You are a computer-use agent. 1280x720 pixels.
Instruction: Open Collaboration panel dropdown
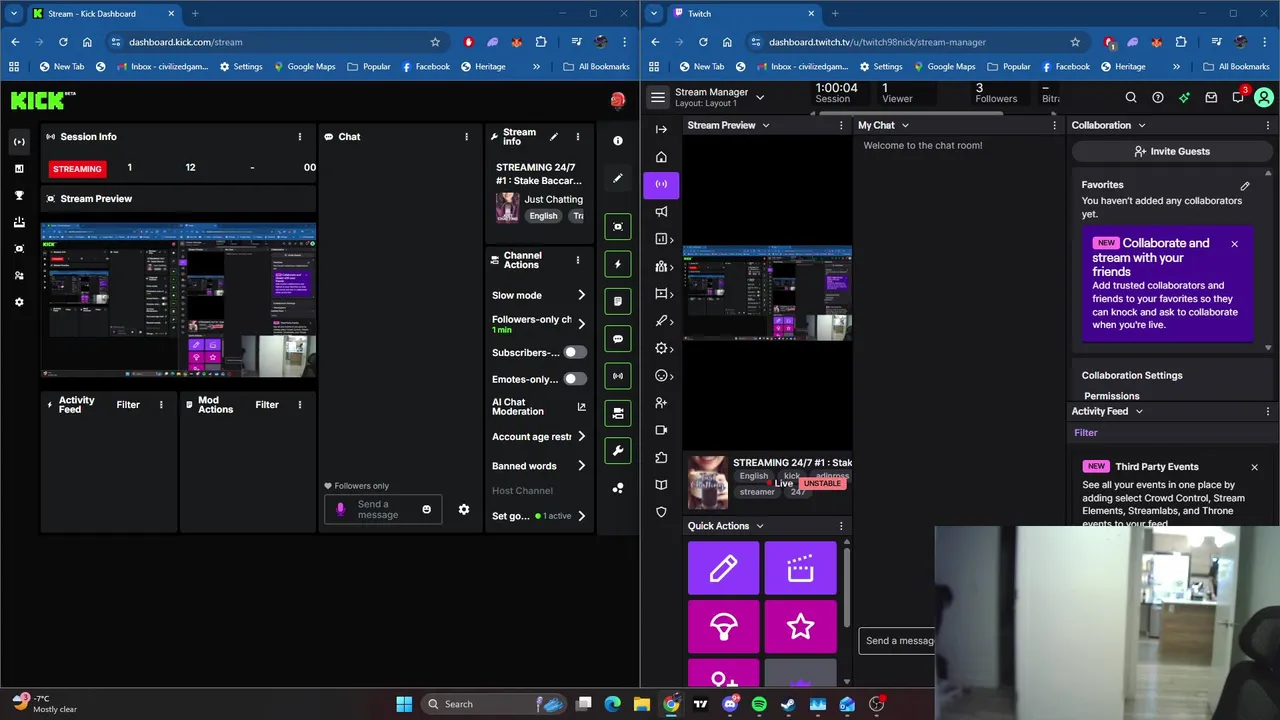(1141, 125)
